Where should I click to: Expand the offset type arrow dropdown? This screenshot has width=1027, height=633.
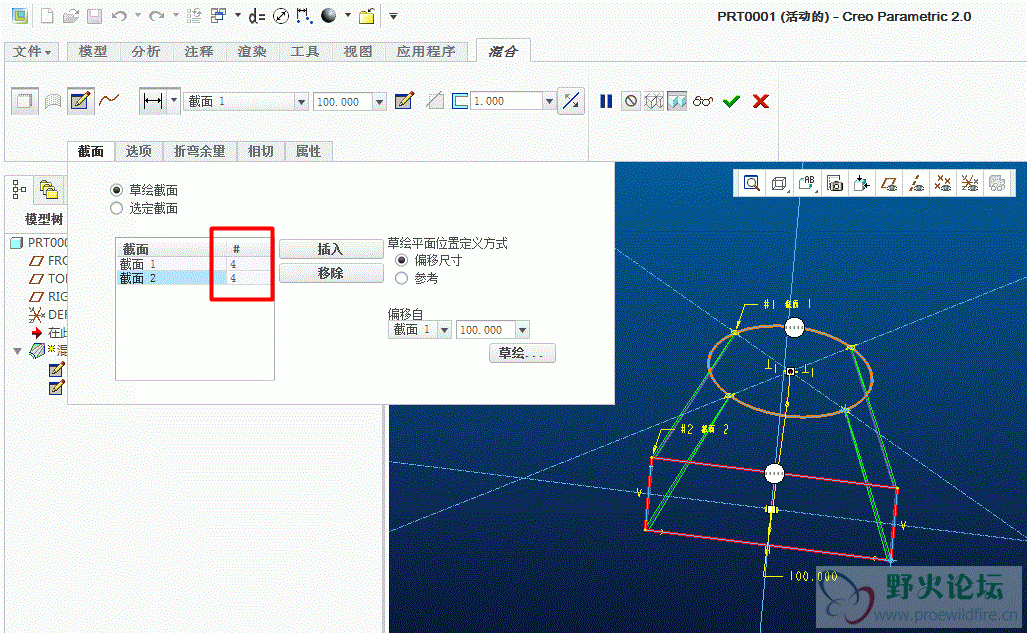click(x=174, y=101)
